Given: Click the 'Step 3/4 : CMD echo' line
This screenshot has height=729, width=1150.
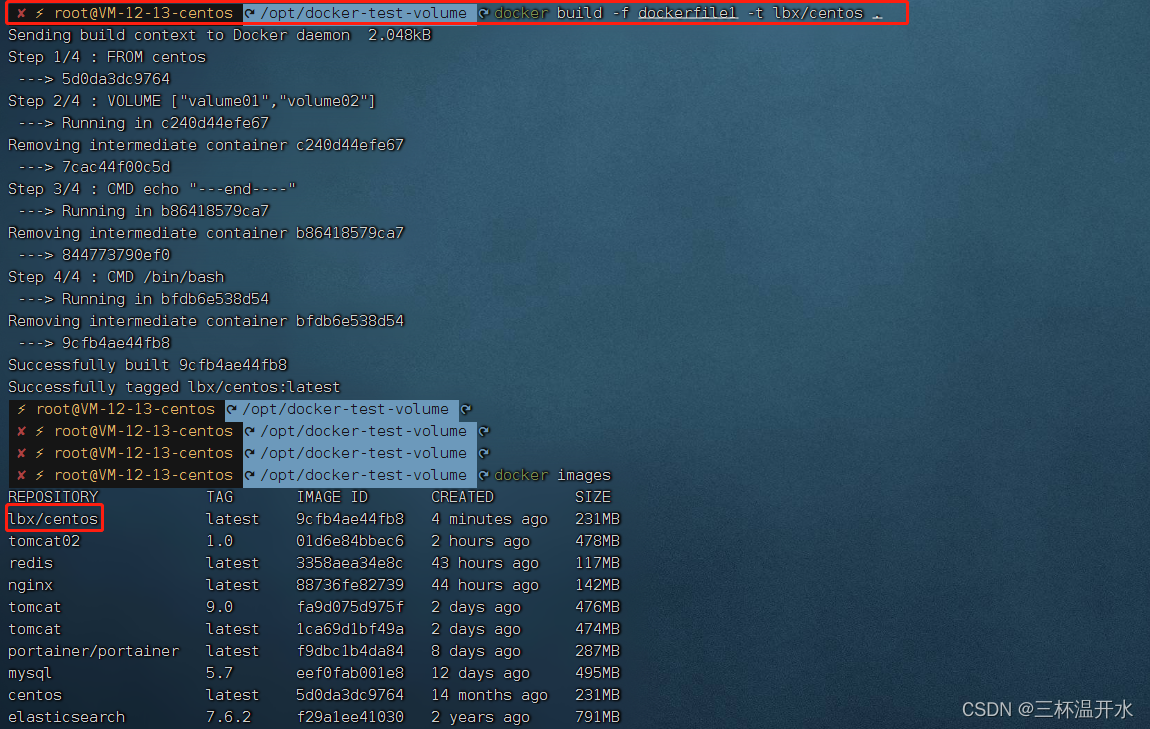Looking at the screenshot, I should [x=152, y=189].
